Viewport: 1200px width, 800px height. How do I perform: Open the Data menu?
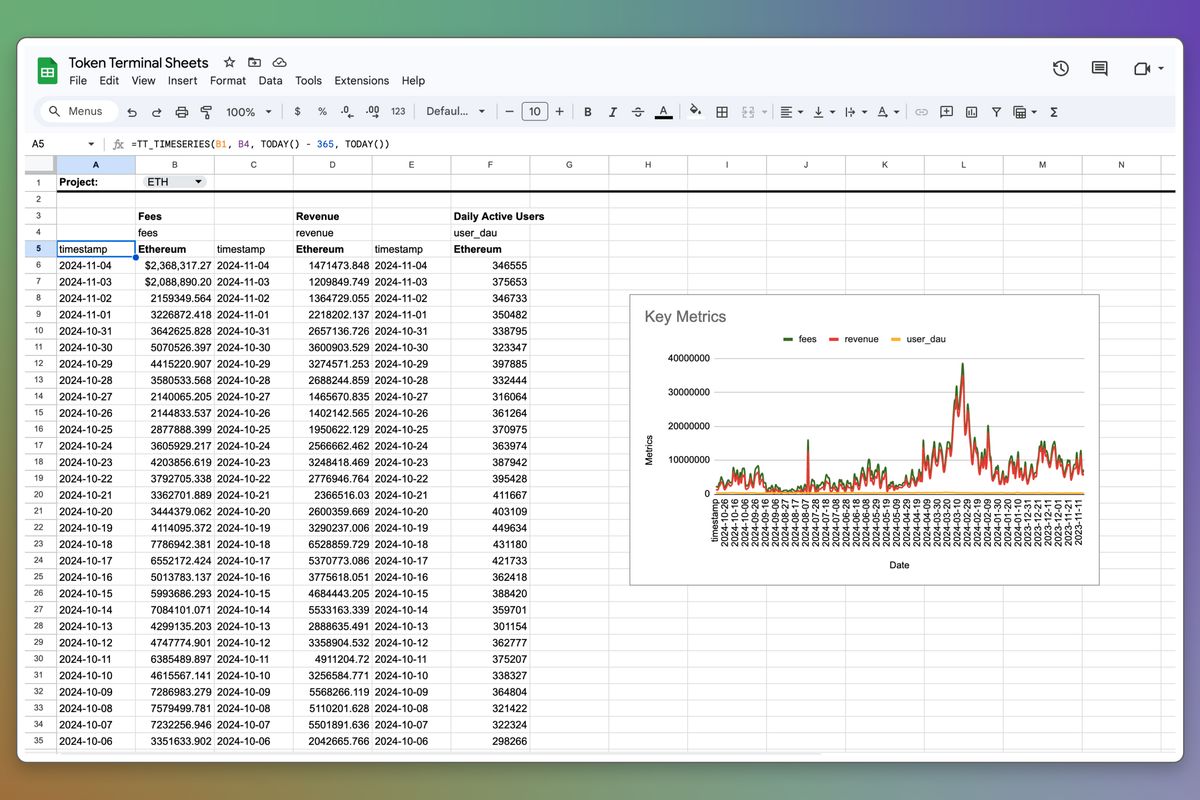coord(270,81)
